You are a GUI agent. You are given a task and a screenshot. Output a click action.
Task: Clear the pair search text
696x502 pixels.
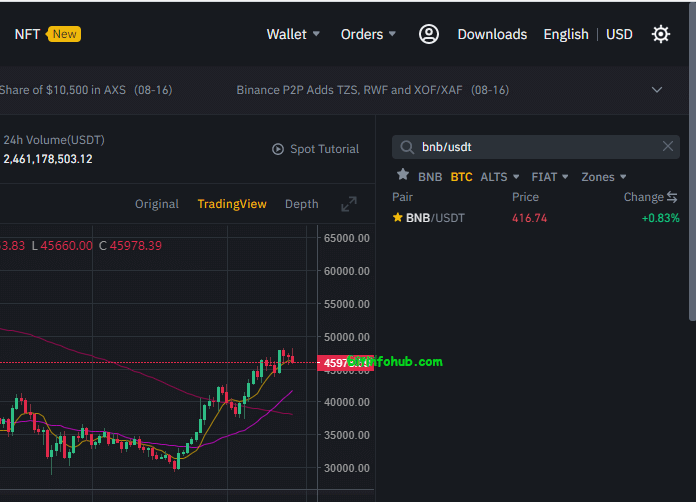point(668,146)
